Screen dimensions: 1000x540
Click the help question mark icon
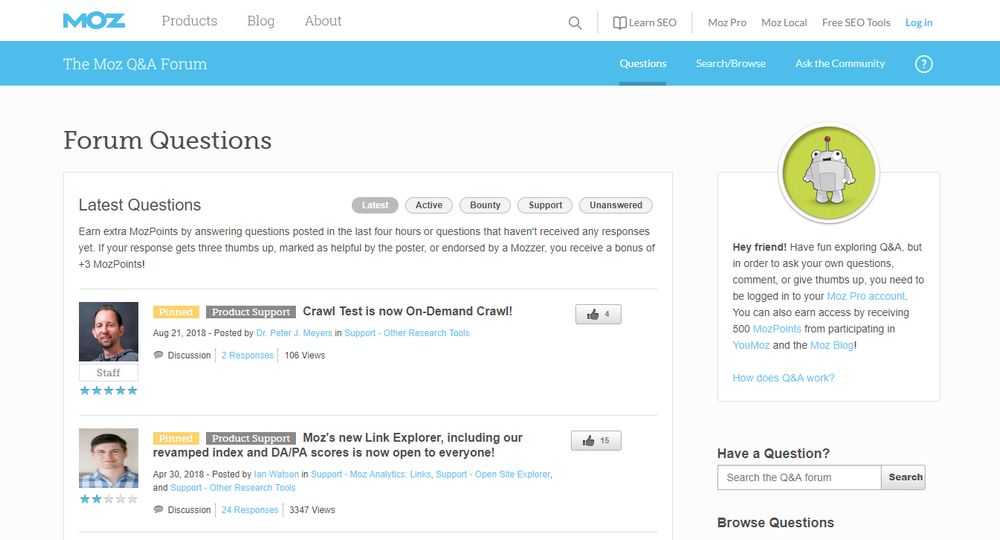(924, 64)
